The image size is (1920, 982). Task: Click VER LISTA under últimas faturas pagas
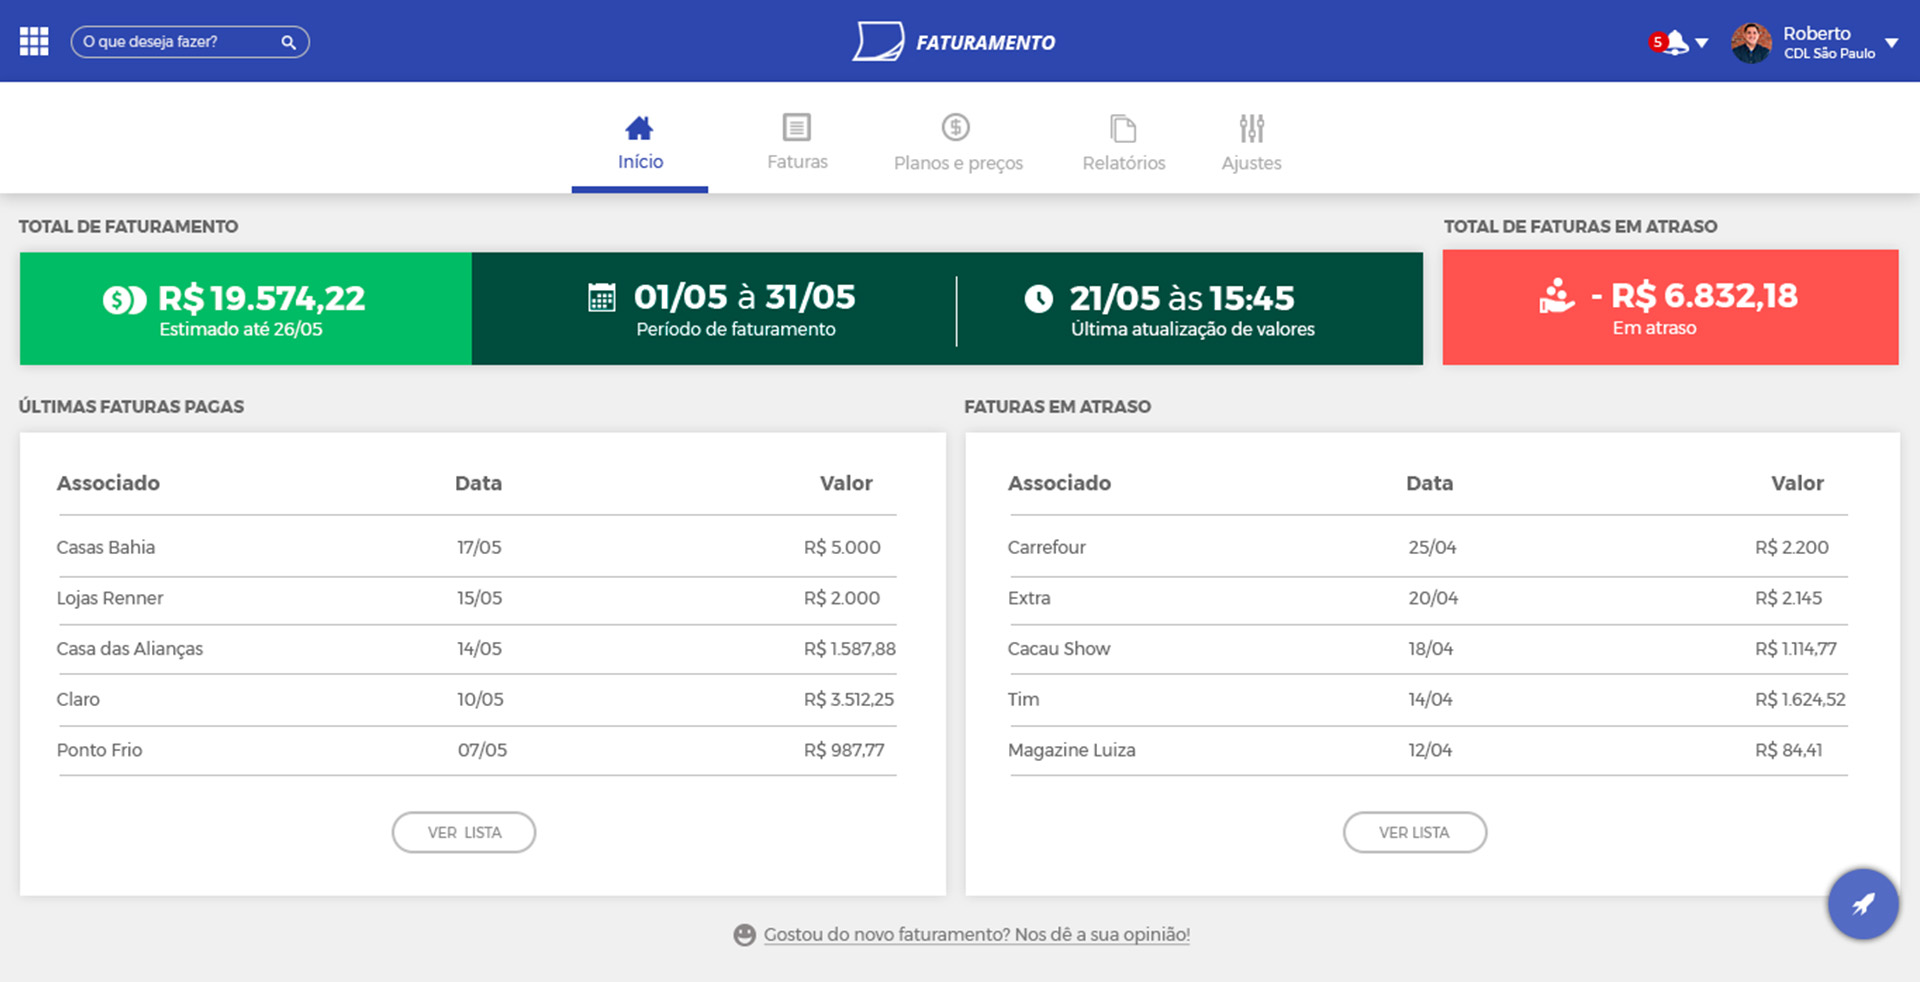[x=464, y=832]
